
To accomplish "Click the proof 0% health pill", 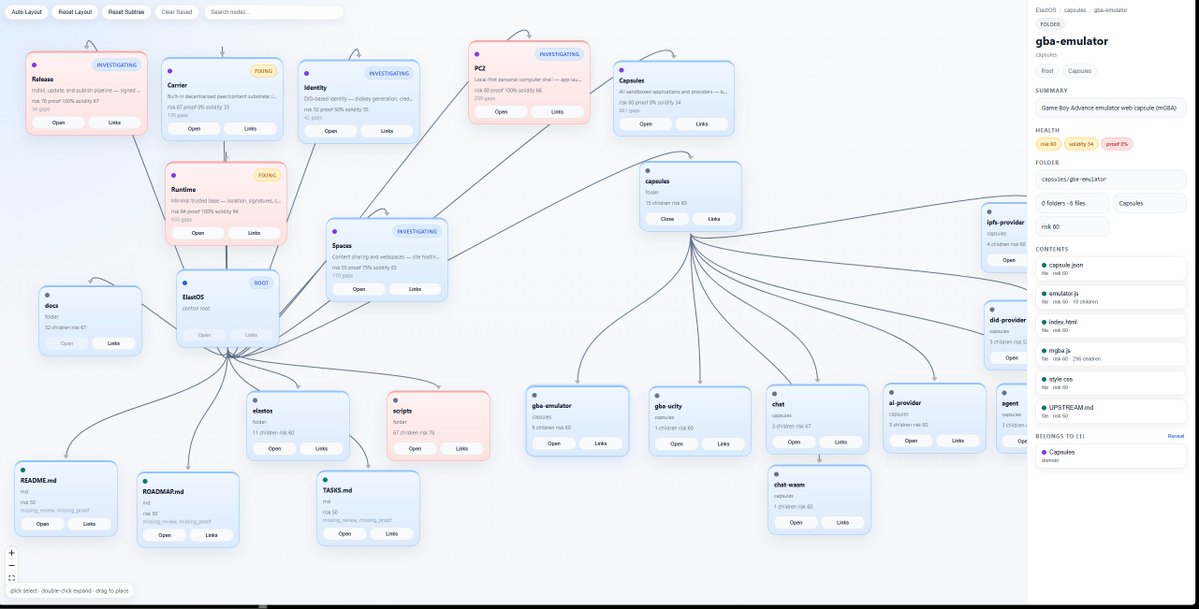I will (1116, 144).
